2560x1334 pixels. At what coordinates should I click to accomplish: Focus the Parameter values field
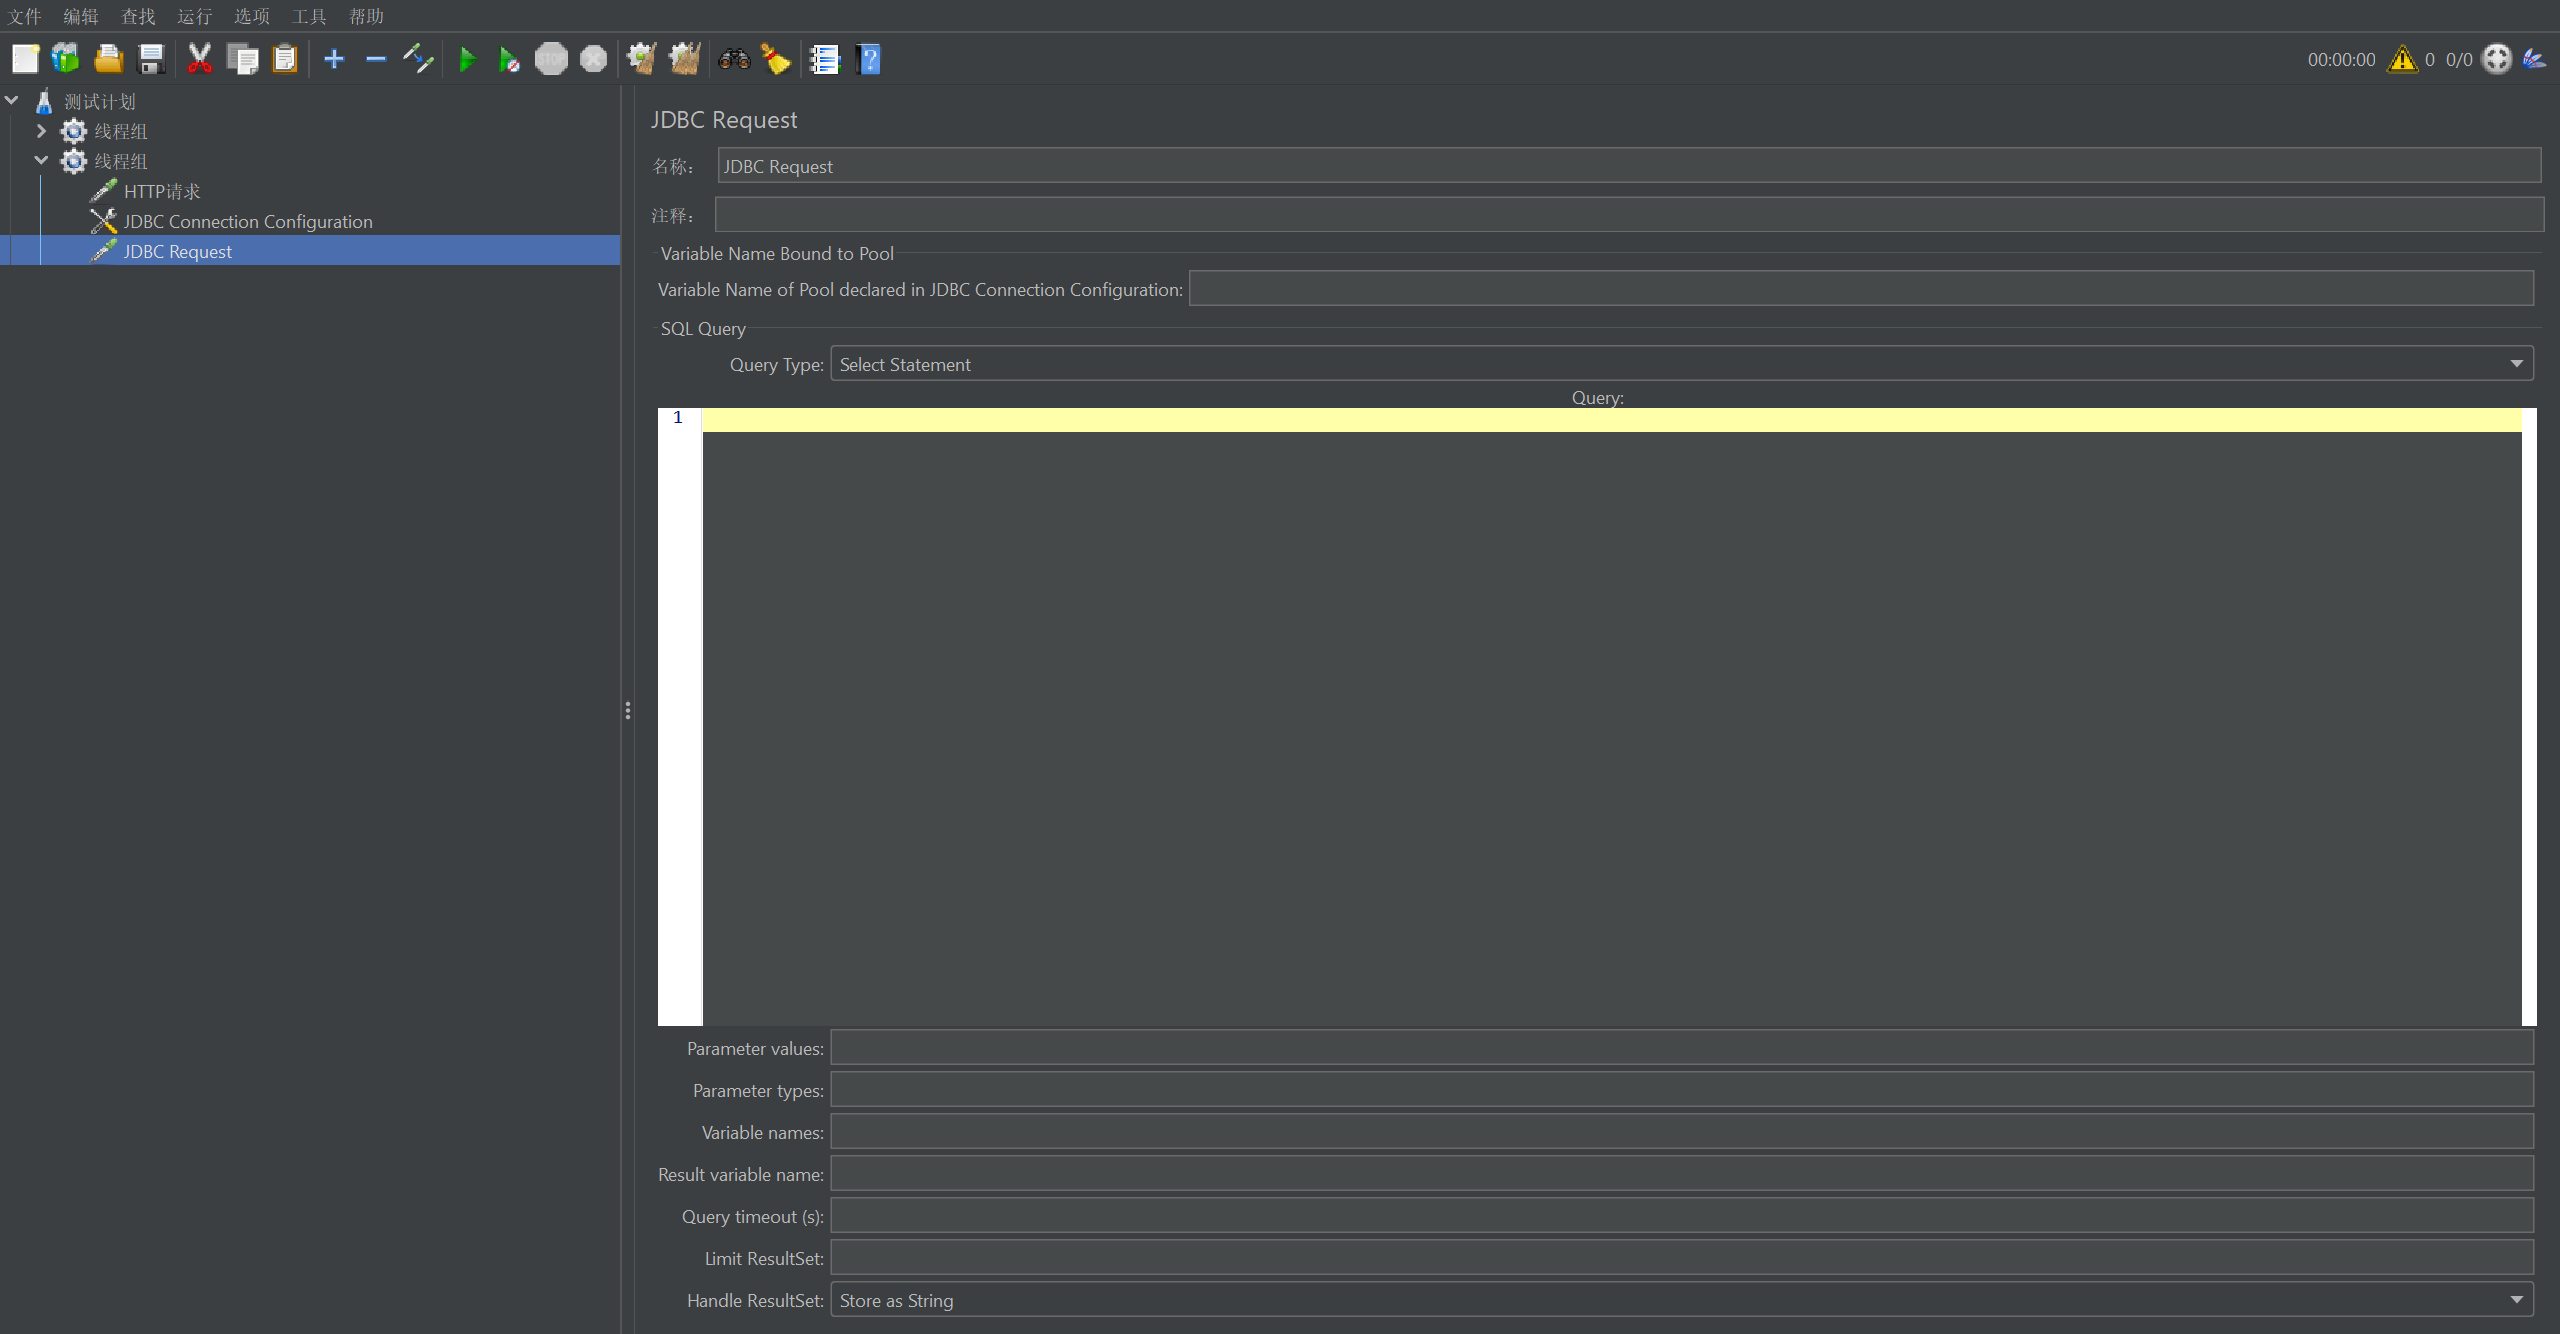(1682, 1048)
